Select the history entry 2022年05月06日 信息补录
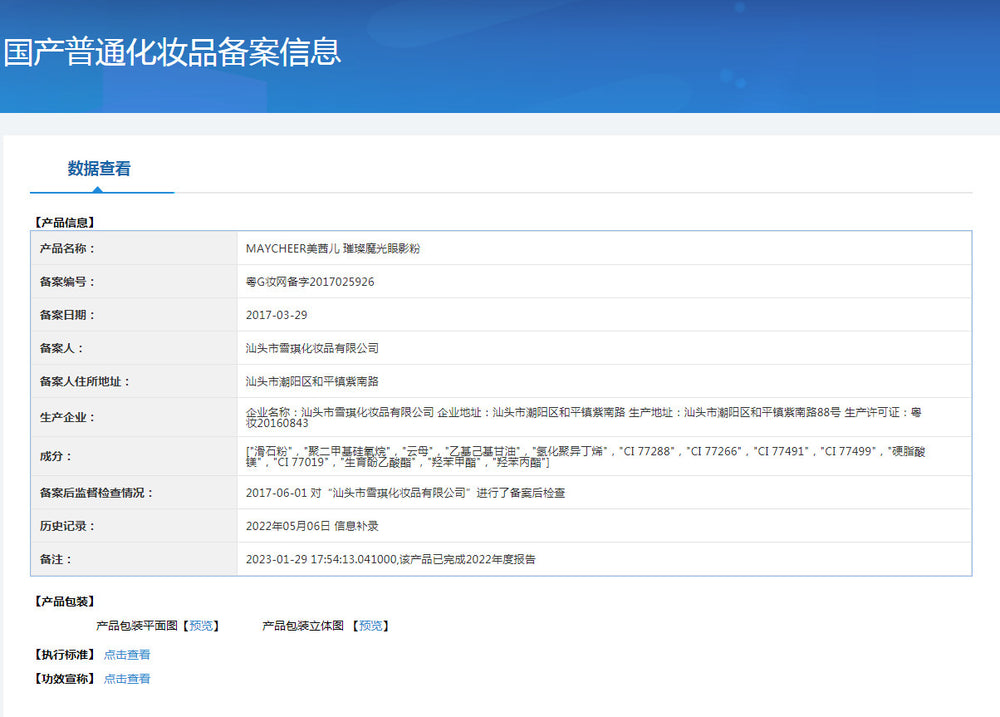The image size is (1000, 717). point(312,526)
